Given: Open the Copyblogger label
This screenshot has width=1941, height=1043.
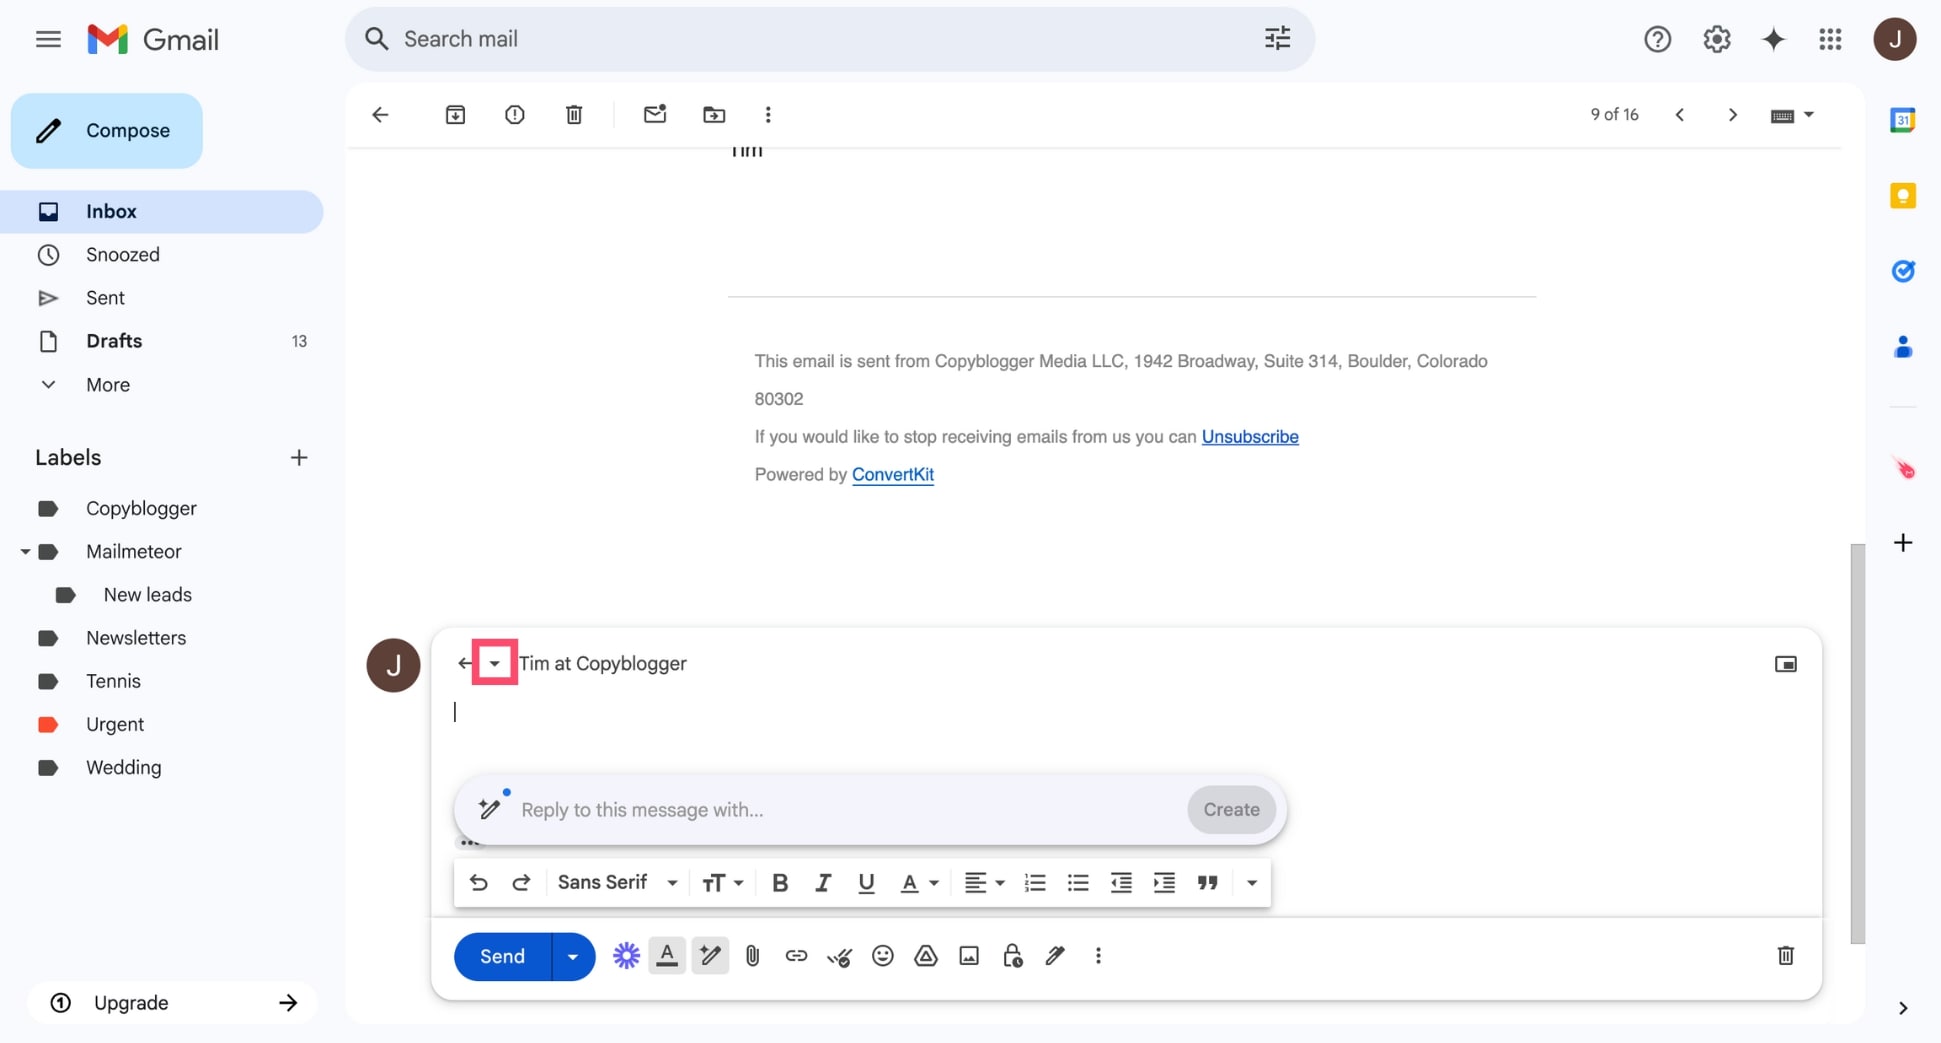Looking at the screenshot, I should (141, 508).
